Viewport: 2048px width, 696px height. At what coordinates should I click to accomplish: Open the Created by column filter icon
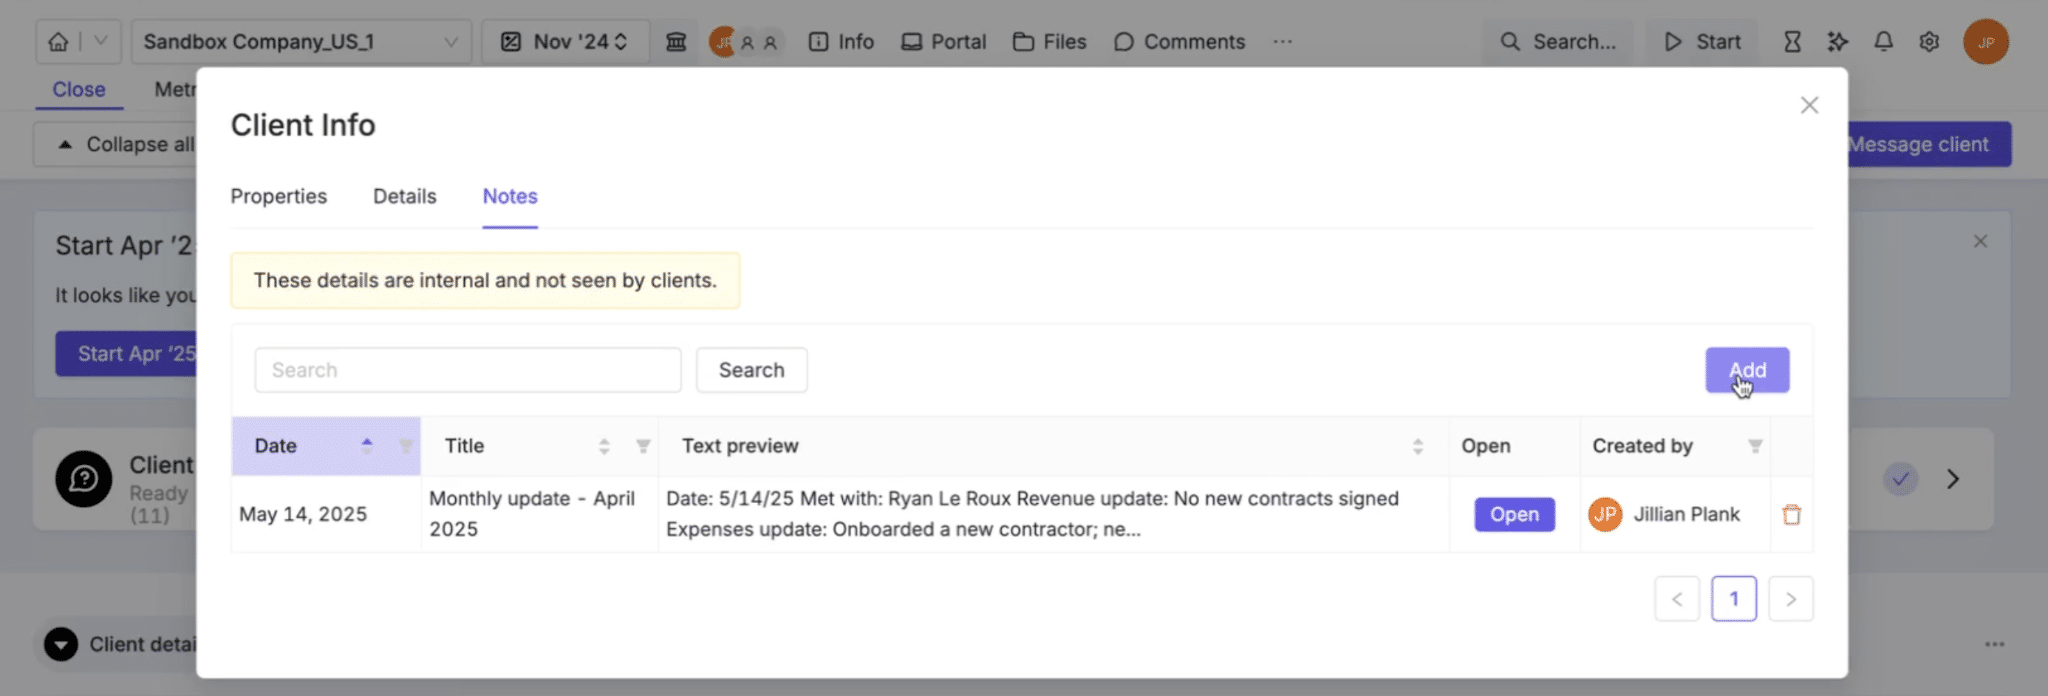[x=1755, y=446]
